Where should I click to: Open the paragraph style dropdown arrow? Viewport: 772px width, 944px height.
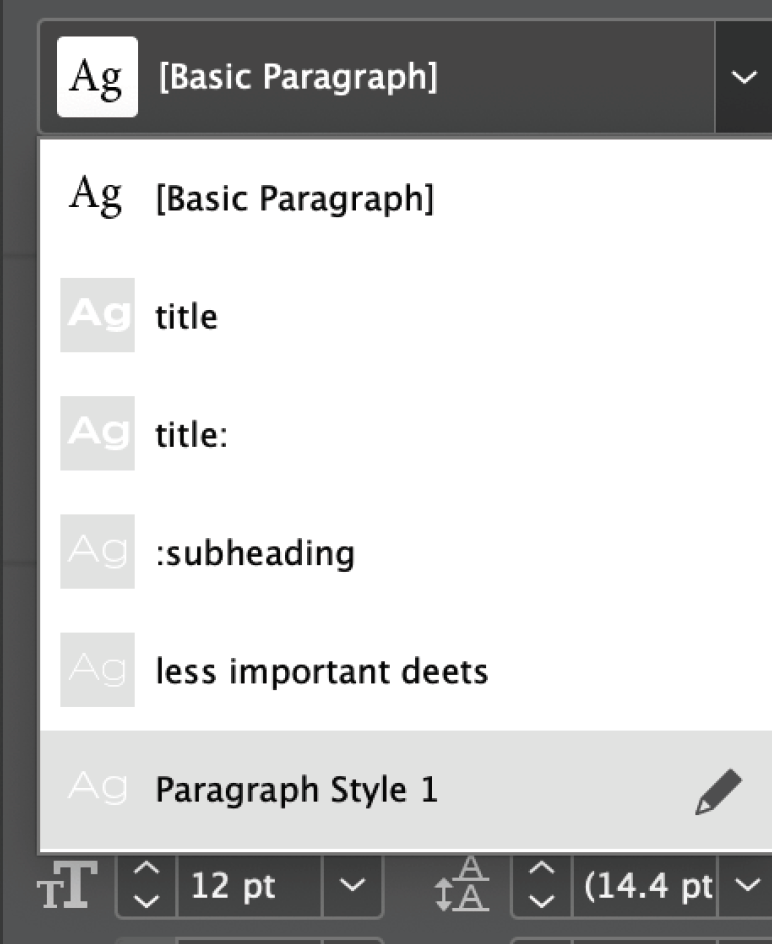[x=744, y=77]
